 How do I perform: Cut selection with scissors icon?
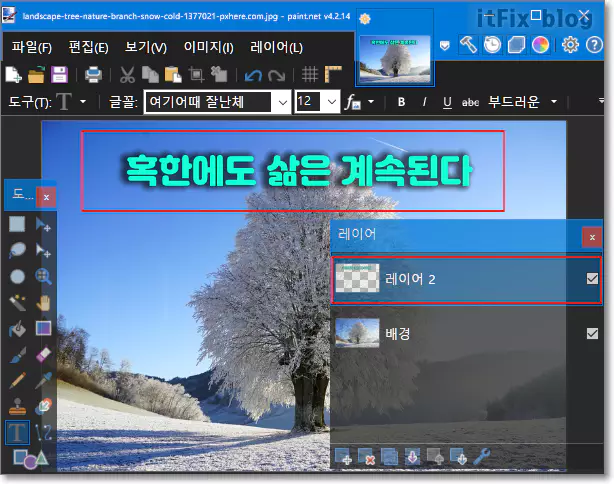[127, 74]
